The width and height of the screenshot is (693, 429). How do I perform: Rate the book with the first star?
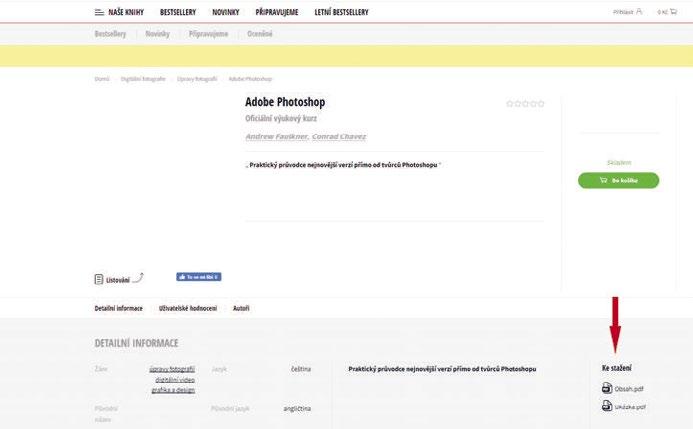(510, 103)
